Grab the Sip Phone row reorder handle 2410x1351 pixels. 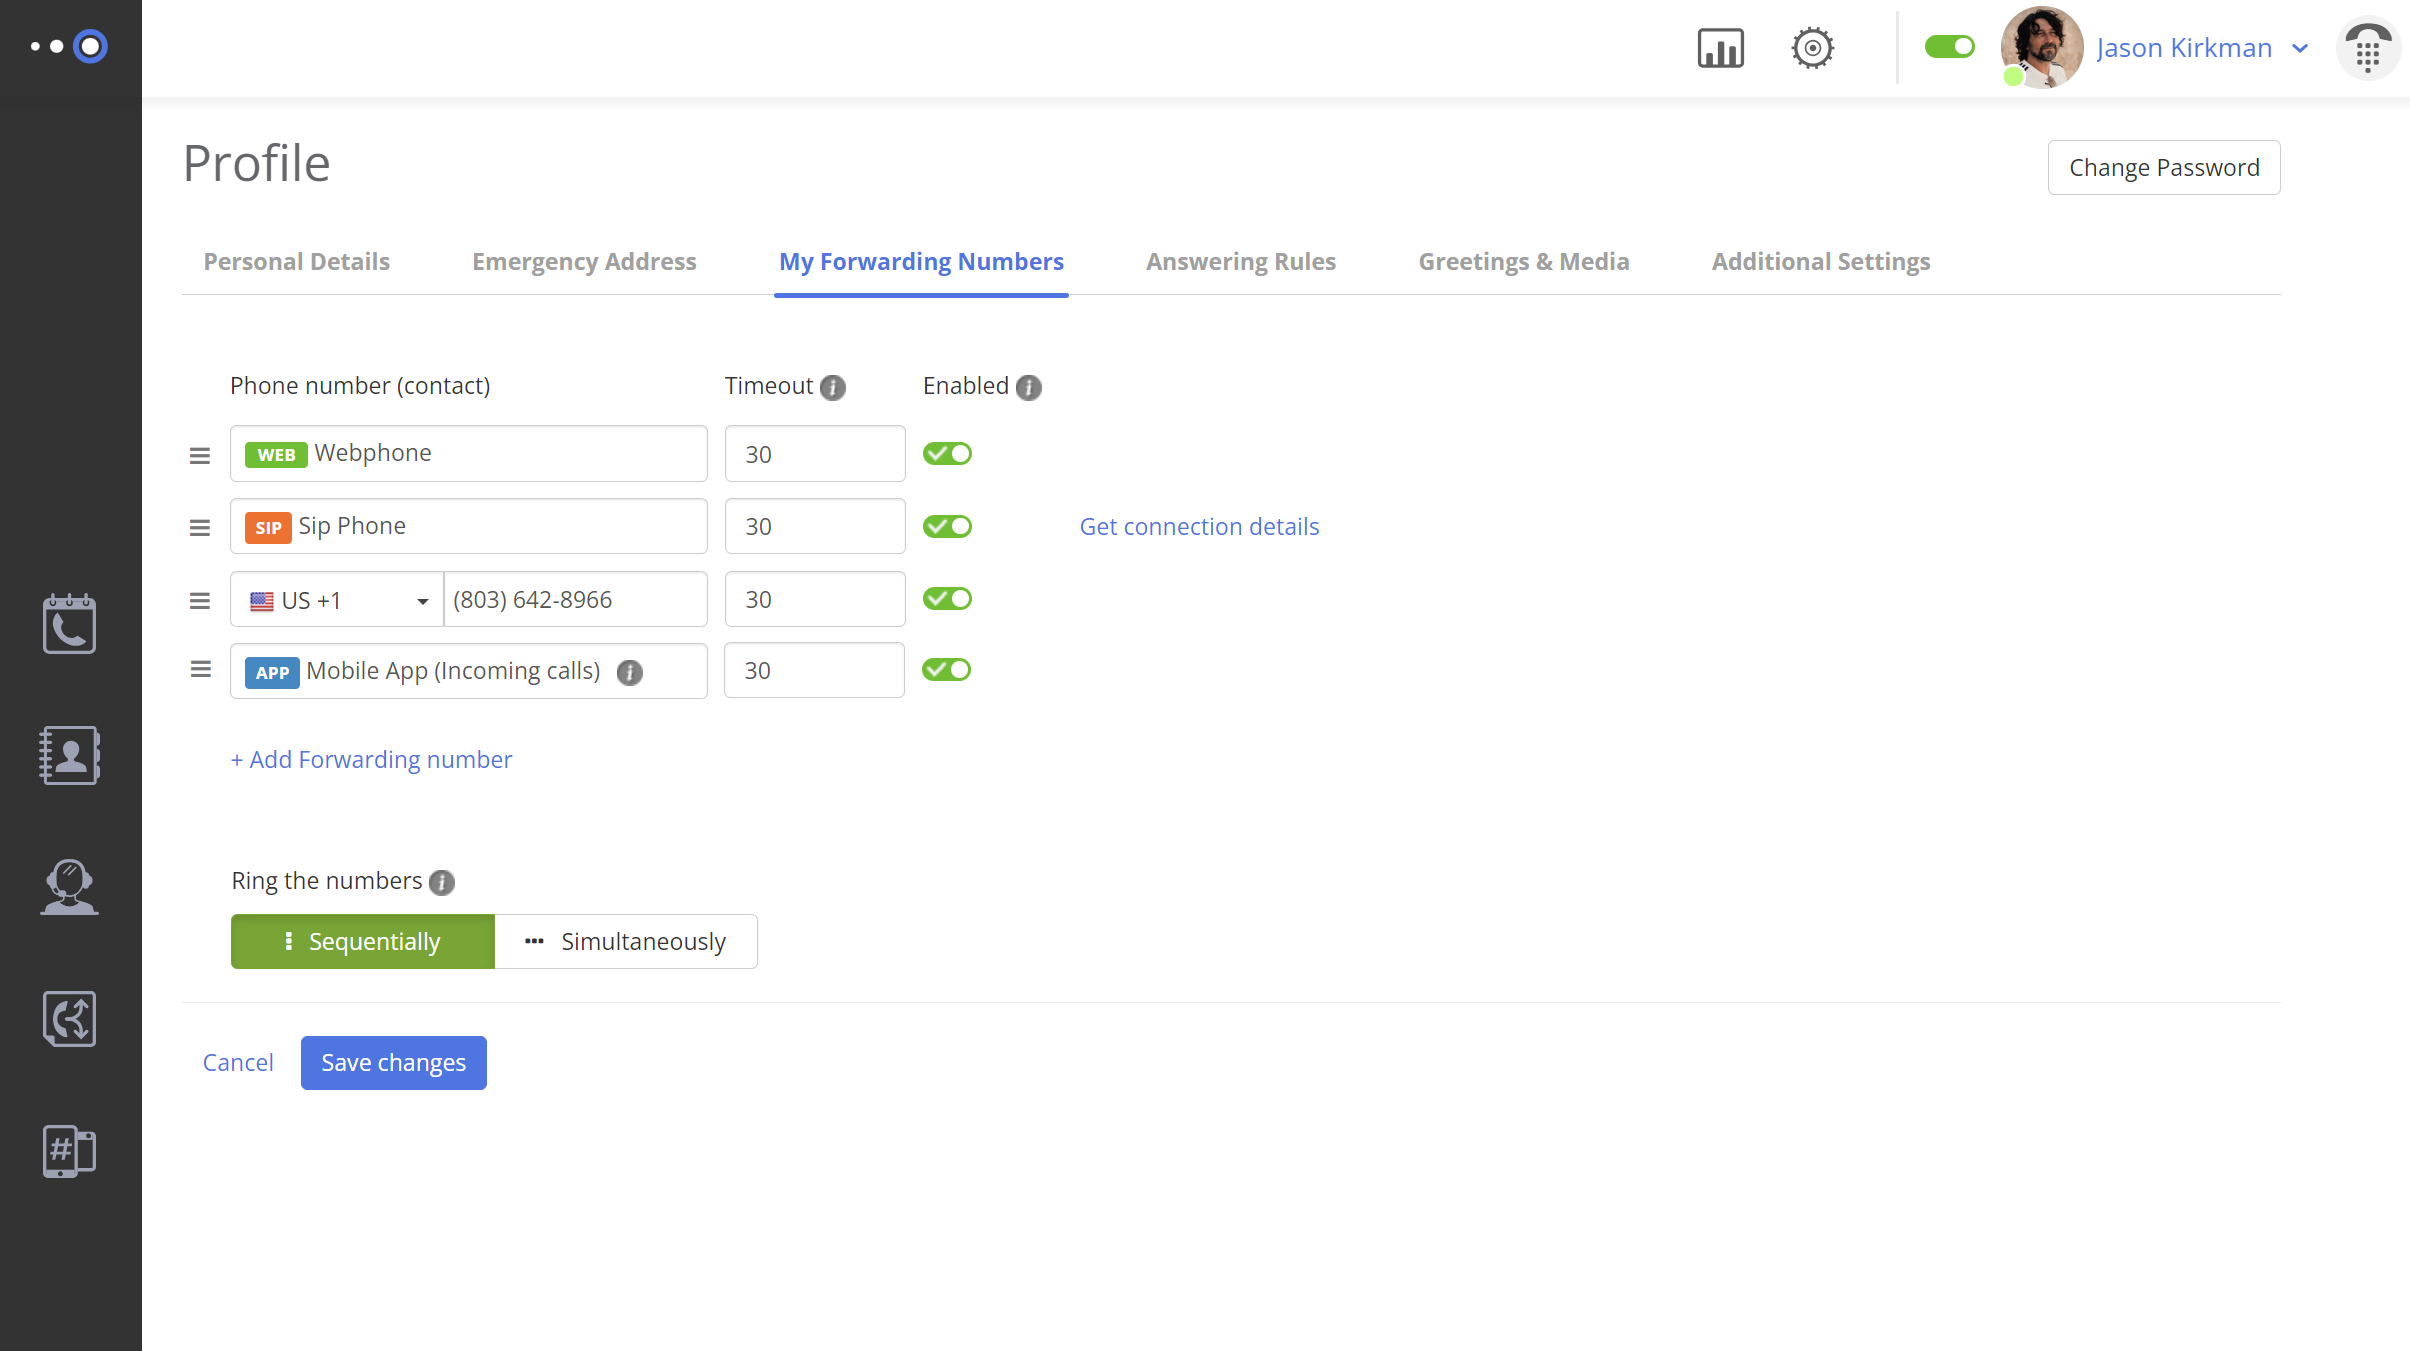(x=200, y=527)
